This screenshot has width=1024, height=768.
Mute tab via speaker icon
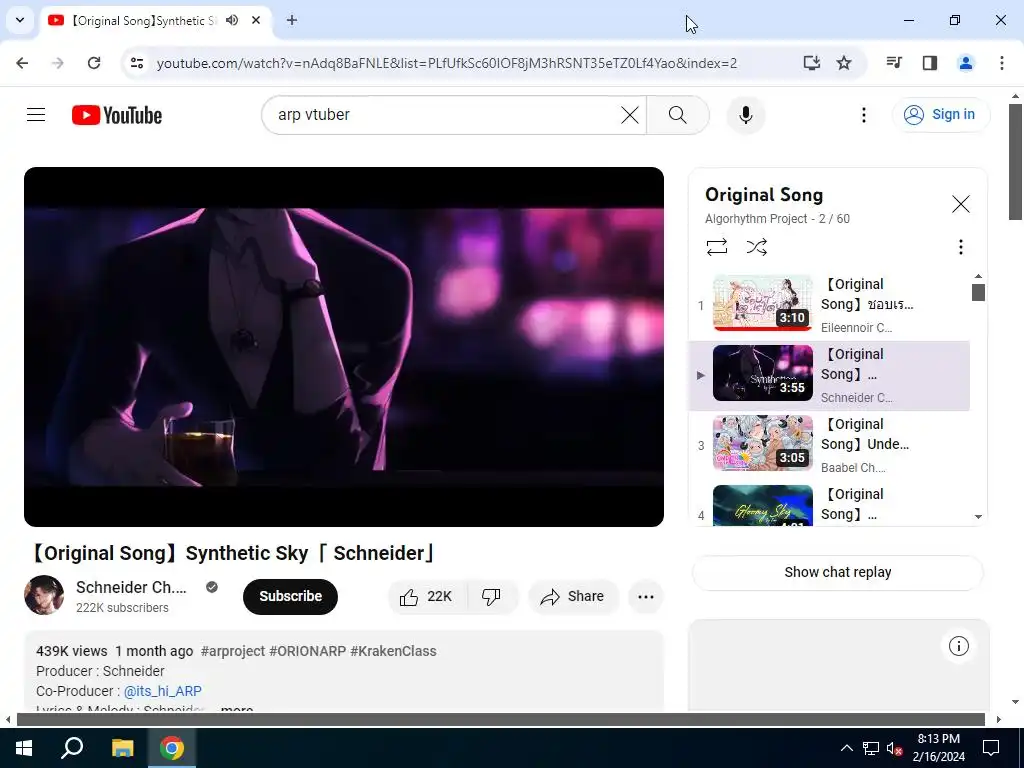232,20
